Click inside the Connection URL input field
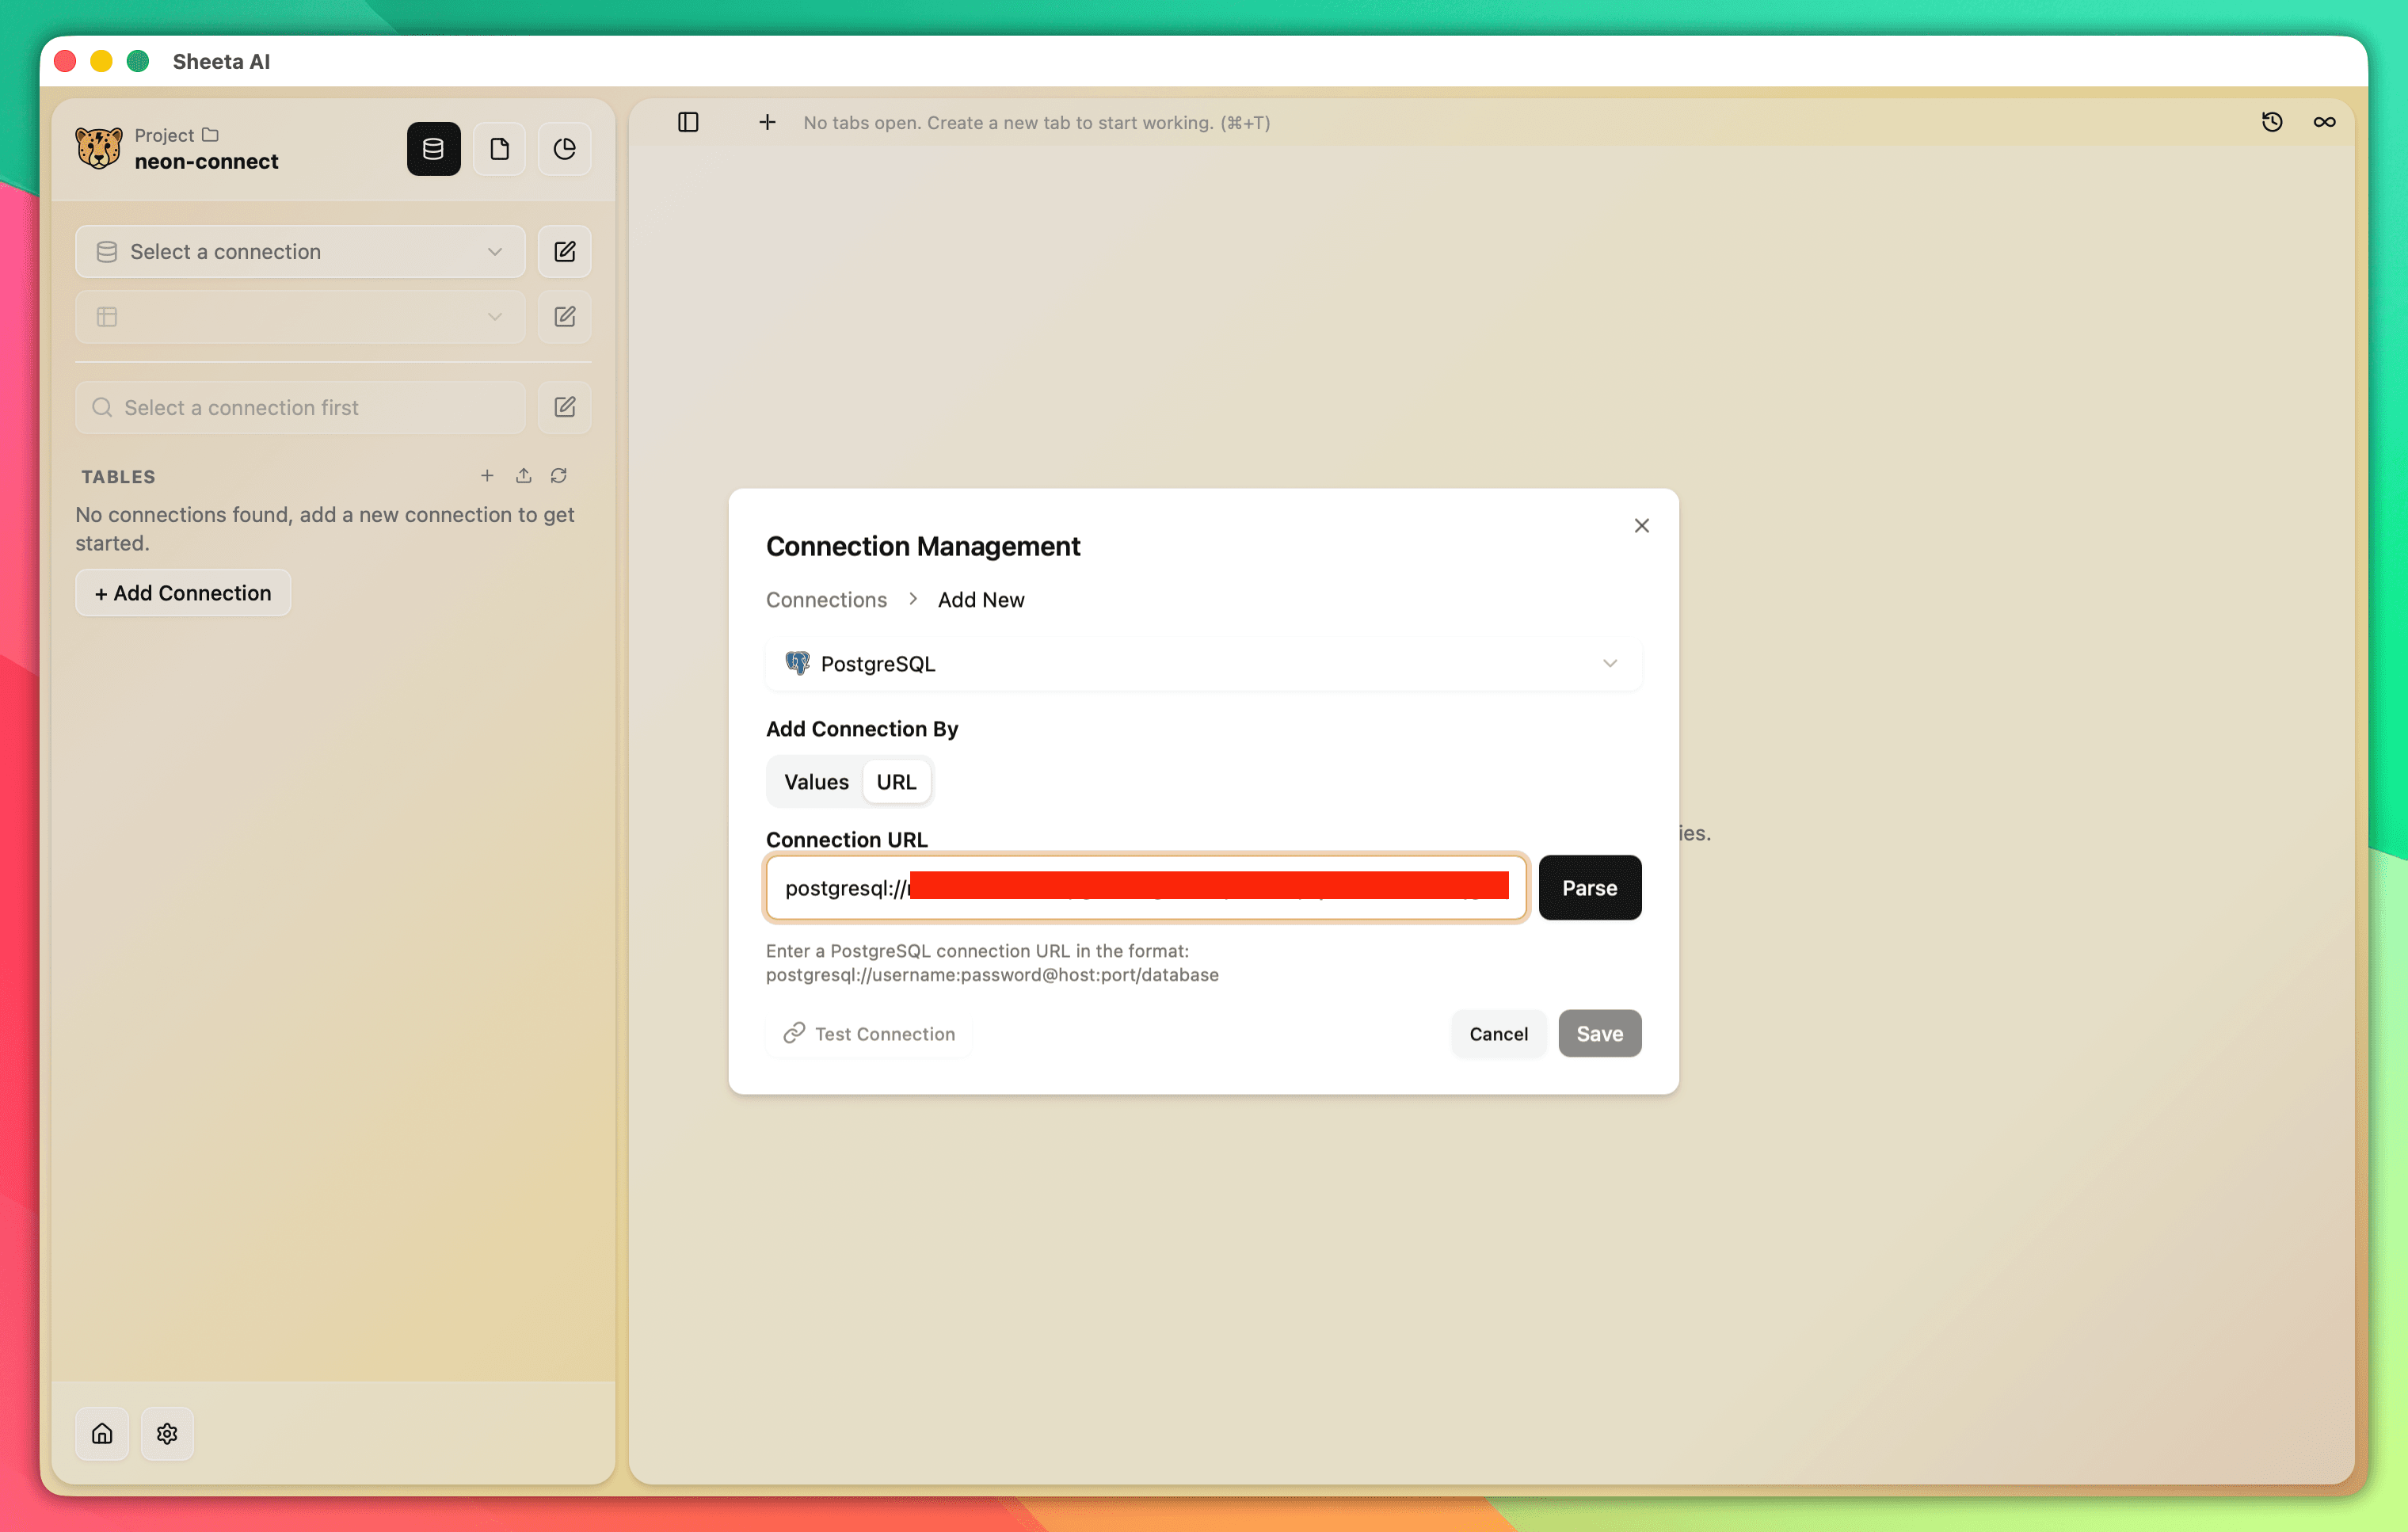 [x=1146, y=888]
